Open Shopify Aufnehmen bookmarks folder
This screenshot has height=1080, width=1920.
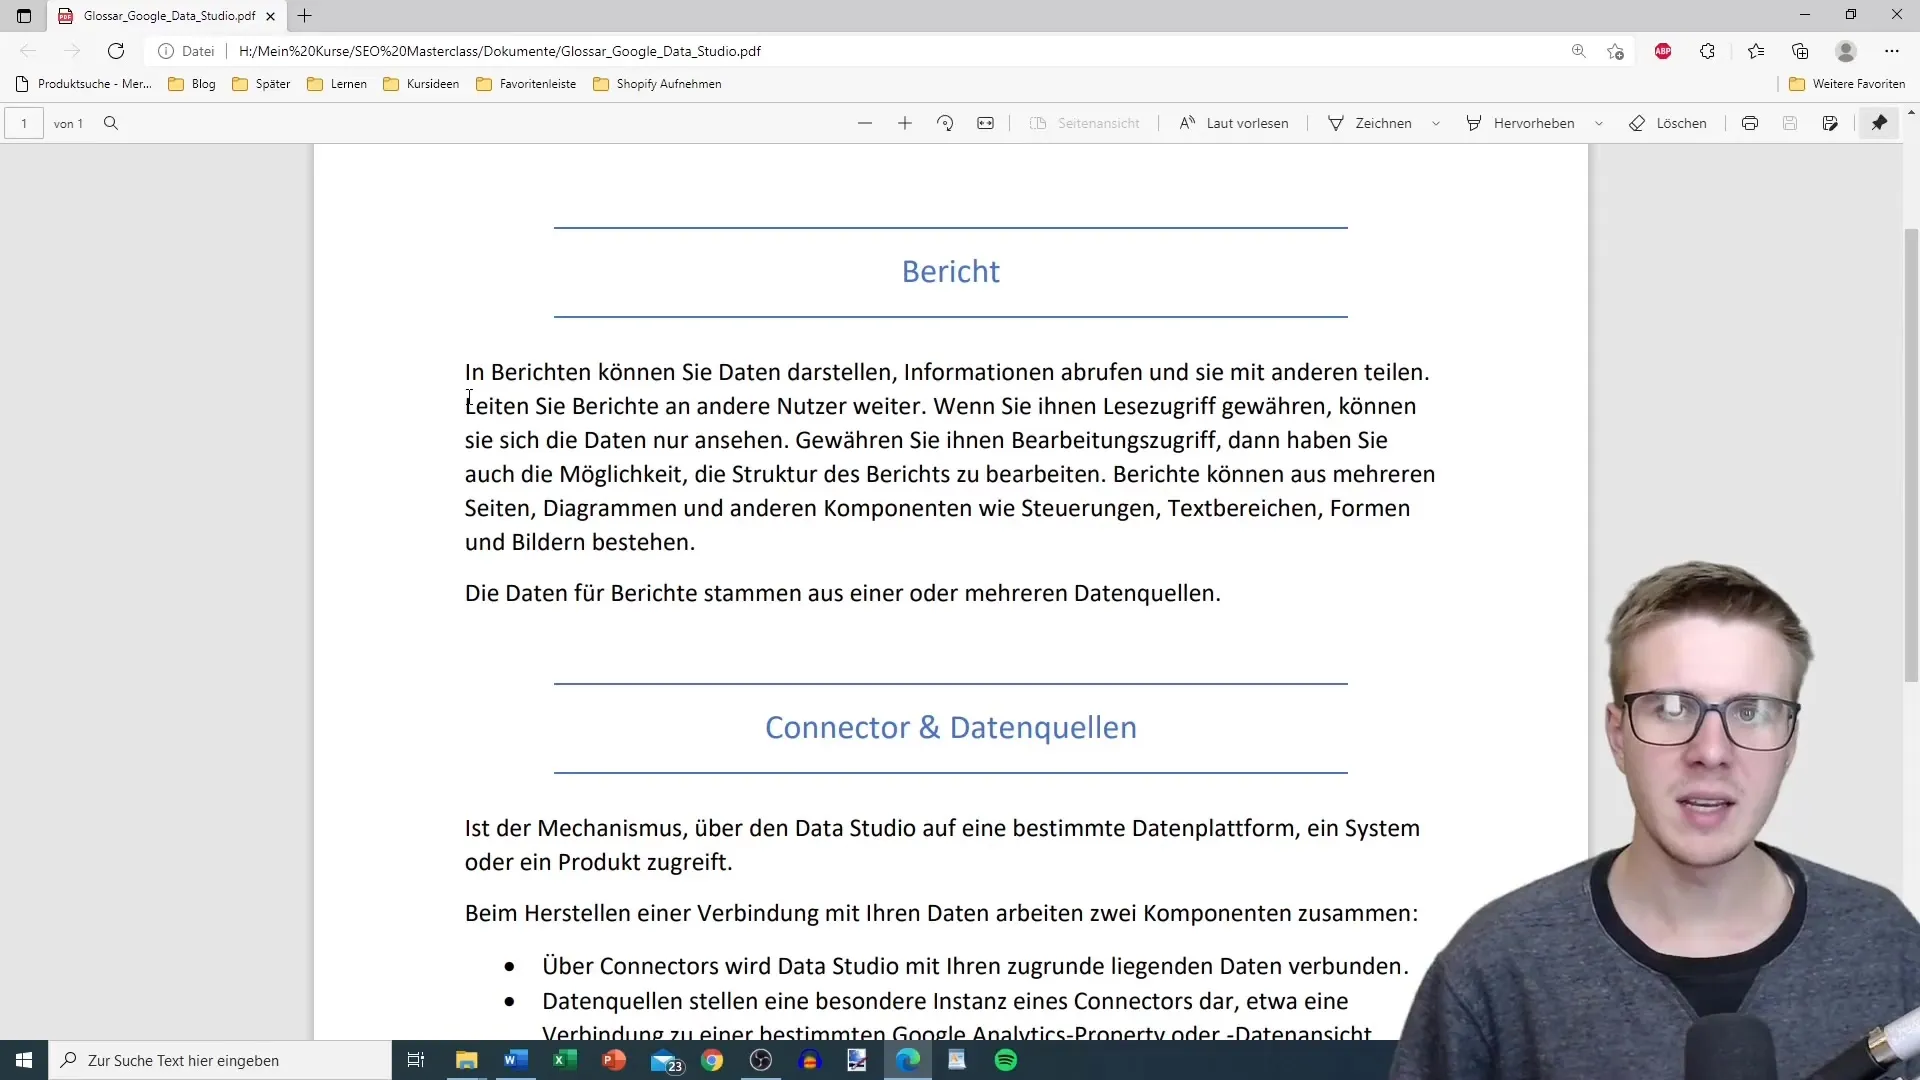(x=657, y=84)
